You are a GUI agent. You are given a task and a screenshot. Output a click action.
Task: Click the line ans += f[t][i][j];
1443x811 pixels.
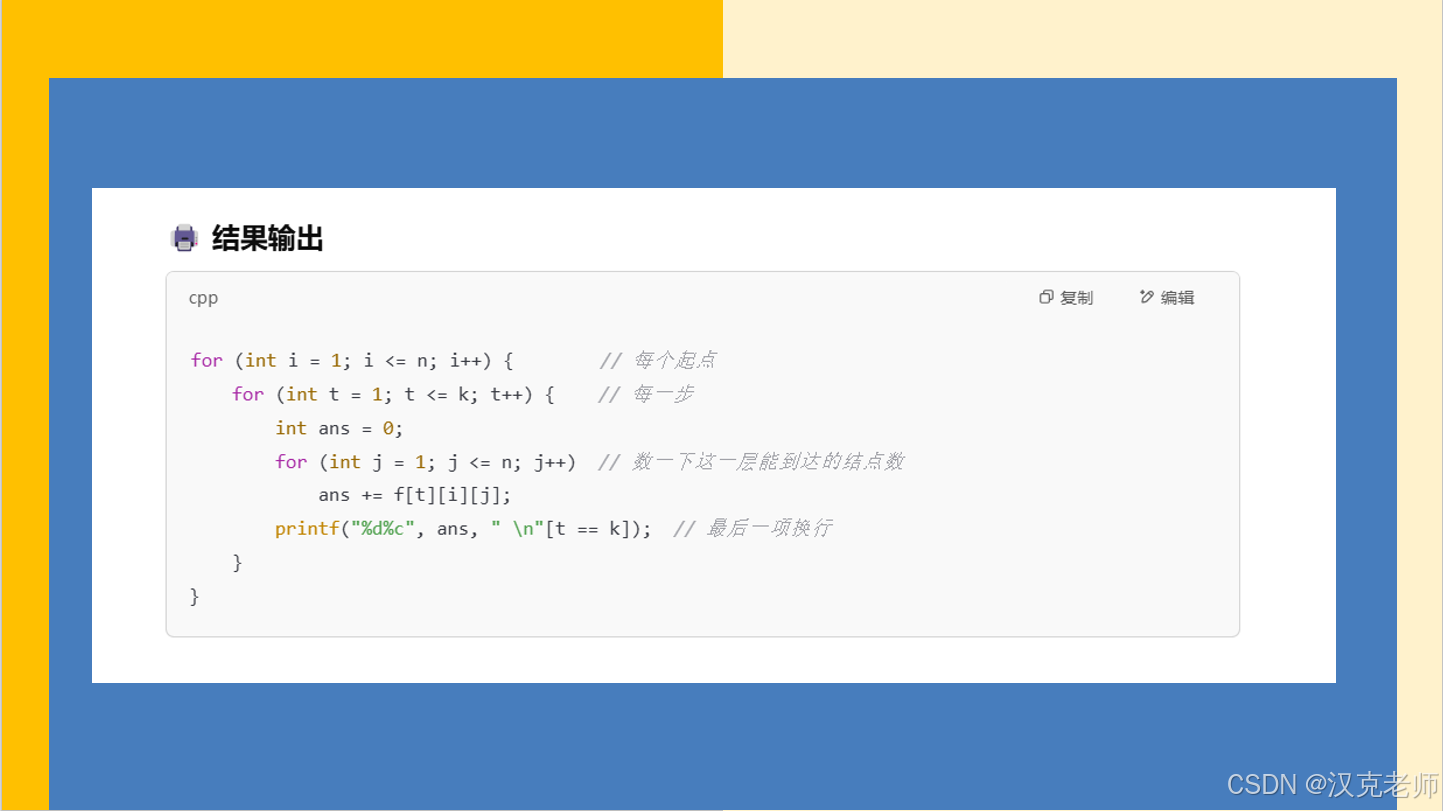[x=415, y=495]
